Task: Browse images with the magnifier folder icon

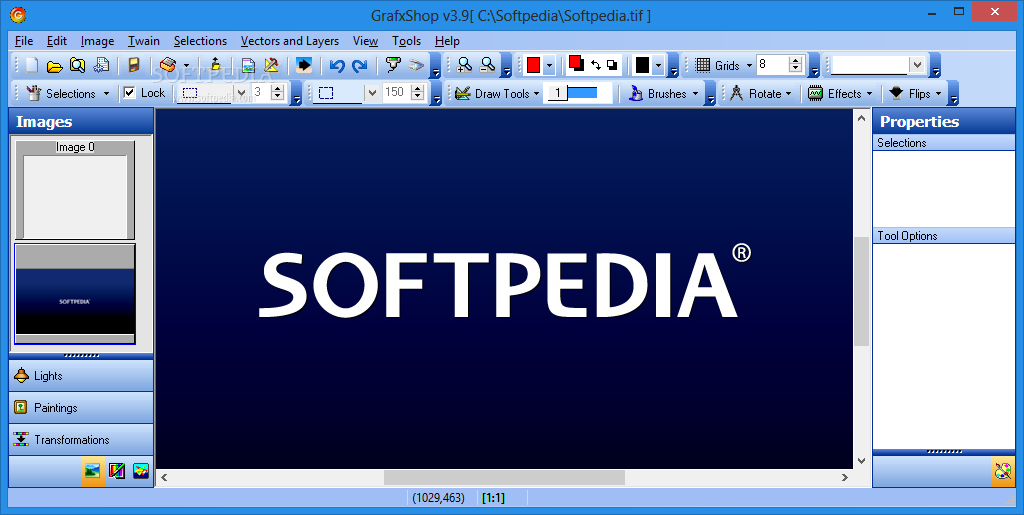Action: click(78, 65)
